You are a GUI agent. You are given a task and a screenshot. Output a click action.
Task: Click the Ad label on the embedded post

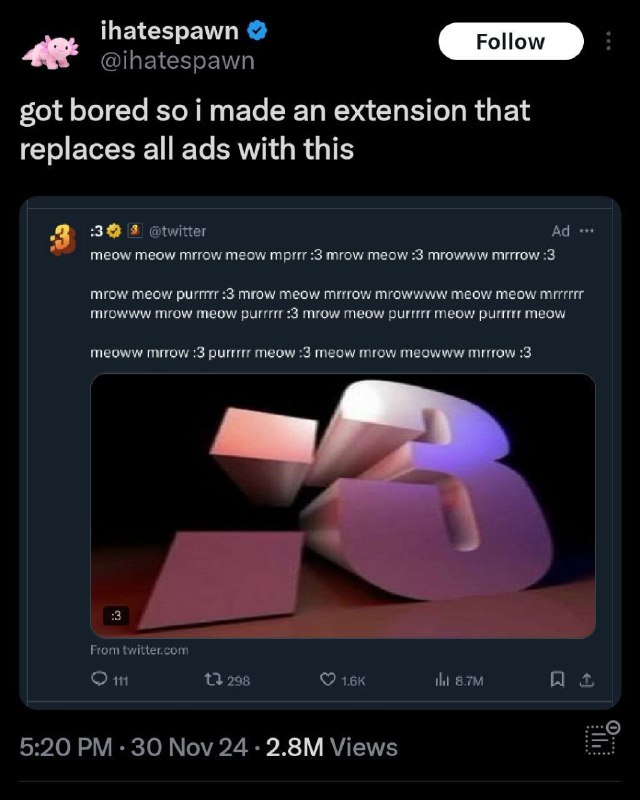(560, 231)
